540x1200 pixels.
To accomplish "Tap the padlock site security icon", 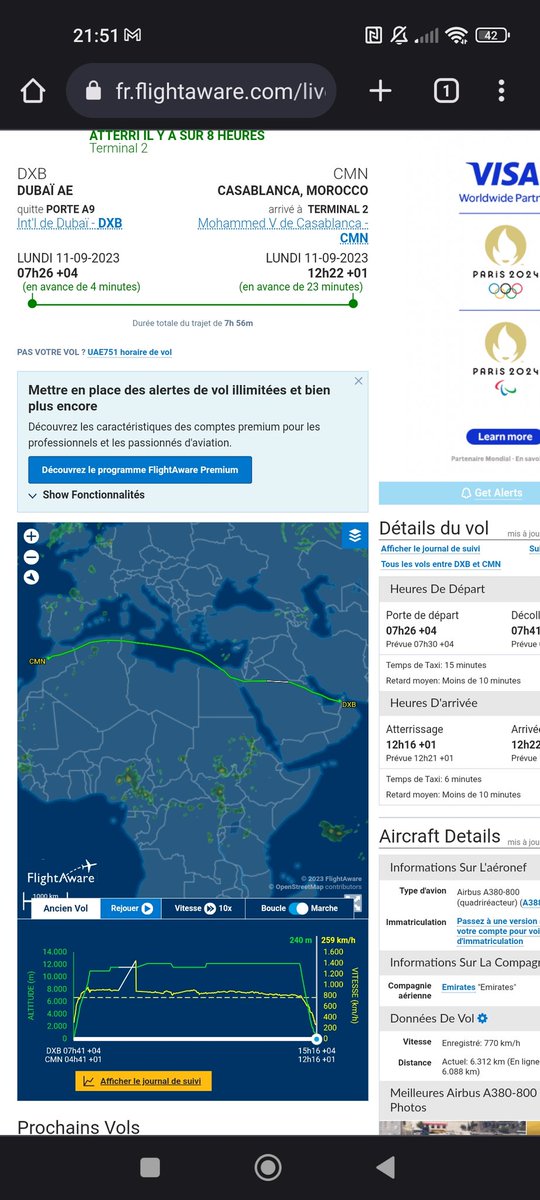I will (94, 91).
